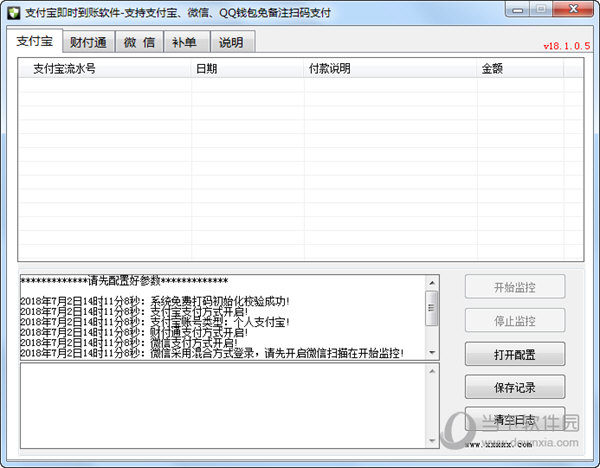Click log panel scroll down arrow
600x468 pixels.
pyautogui.click(x=432, y=352)
